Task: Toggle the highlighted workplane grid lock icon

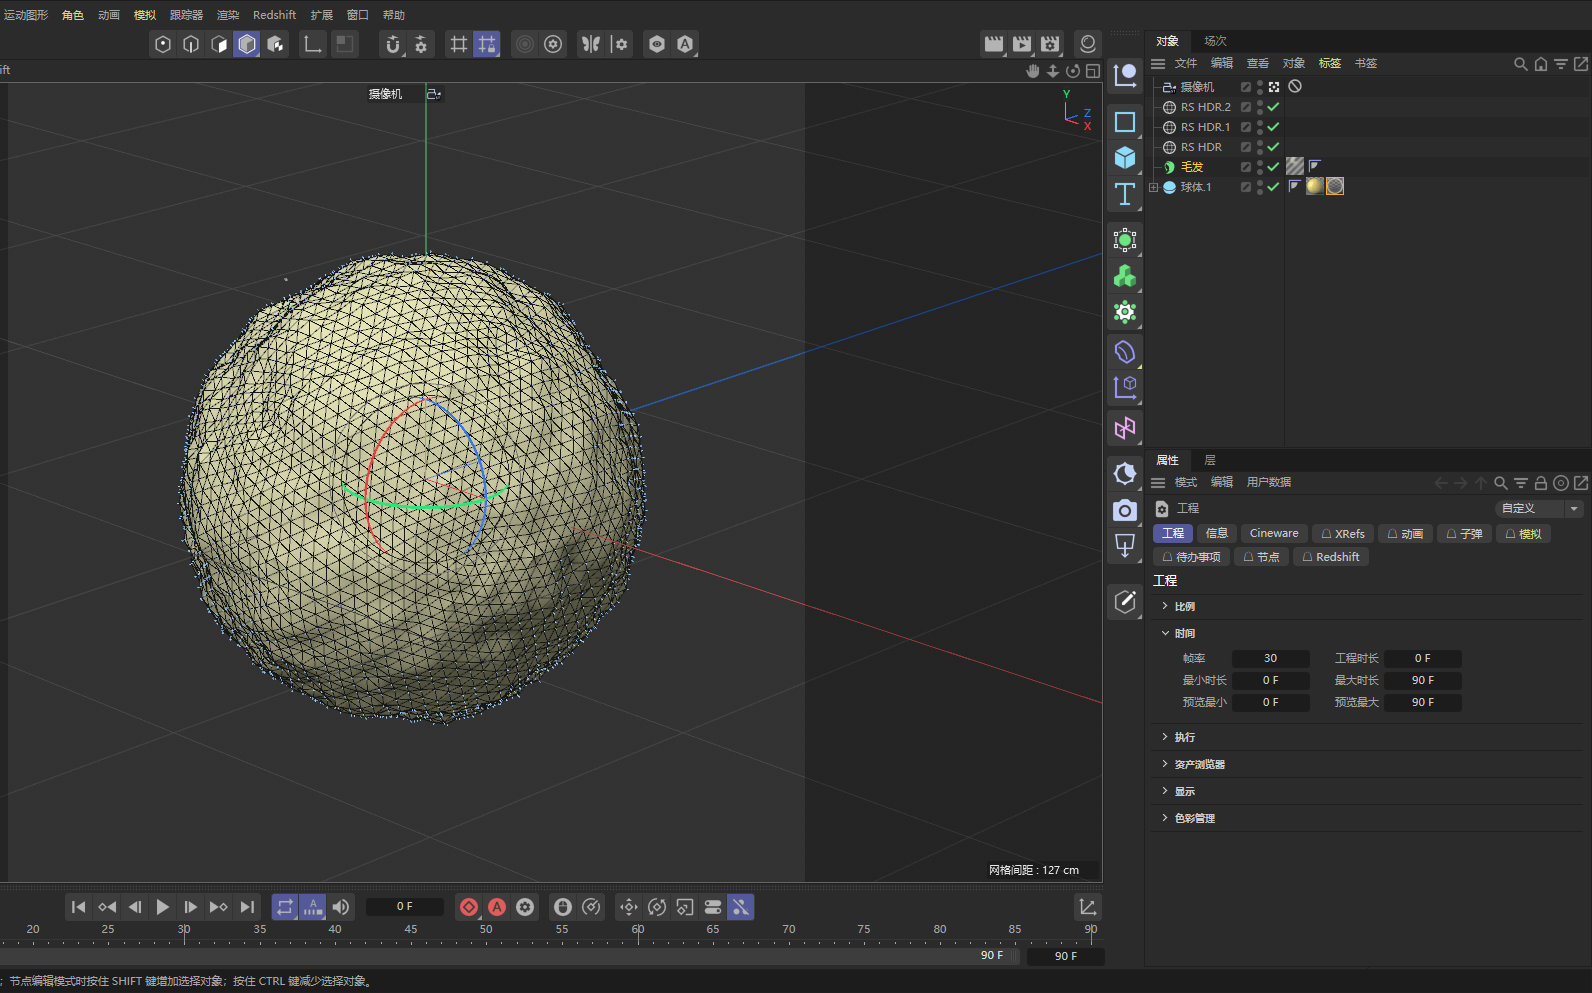Action: [x=487, y=44]
